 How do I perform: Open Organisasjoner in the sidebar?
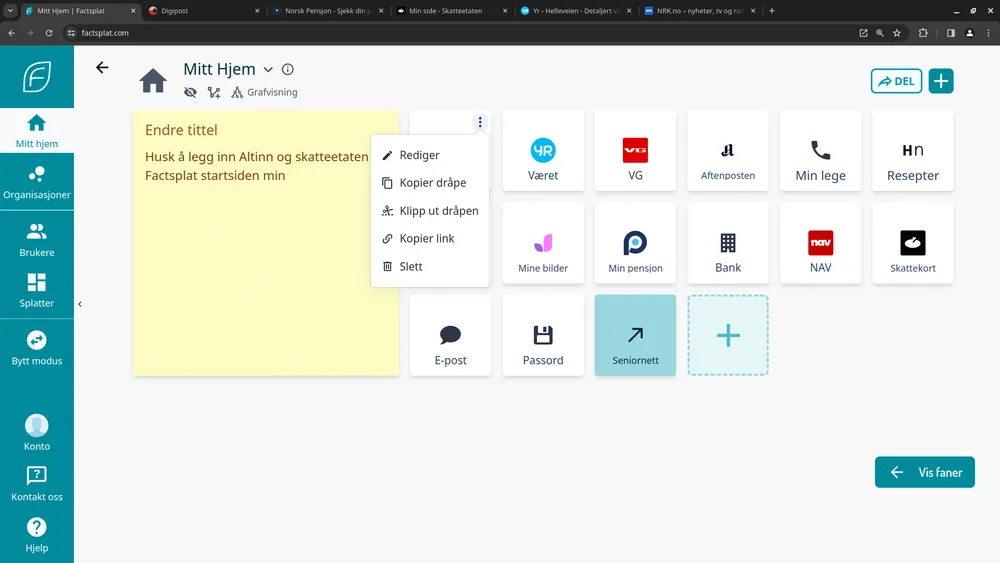[37, 182]
